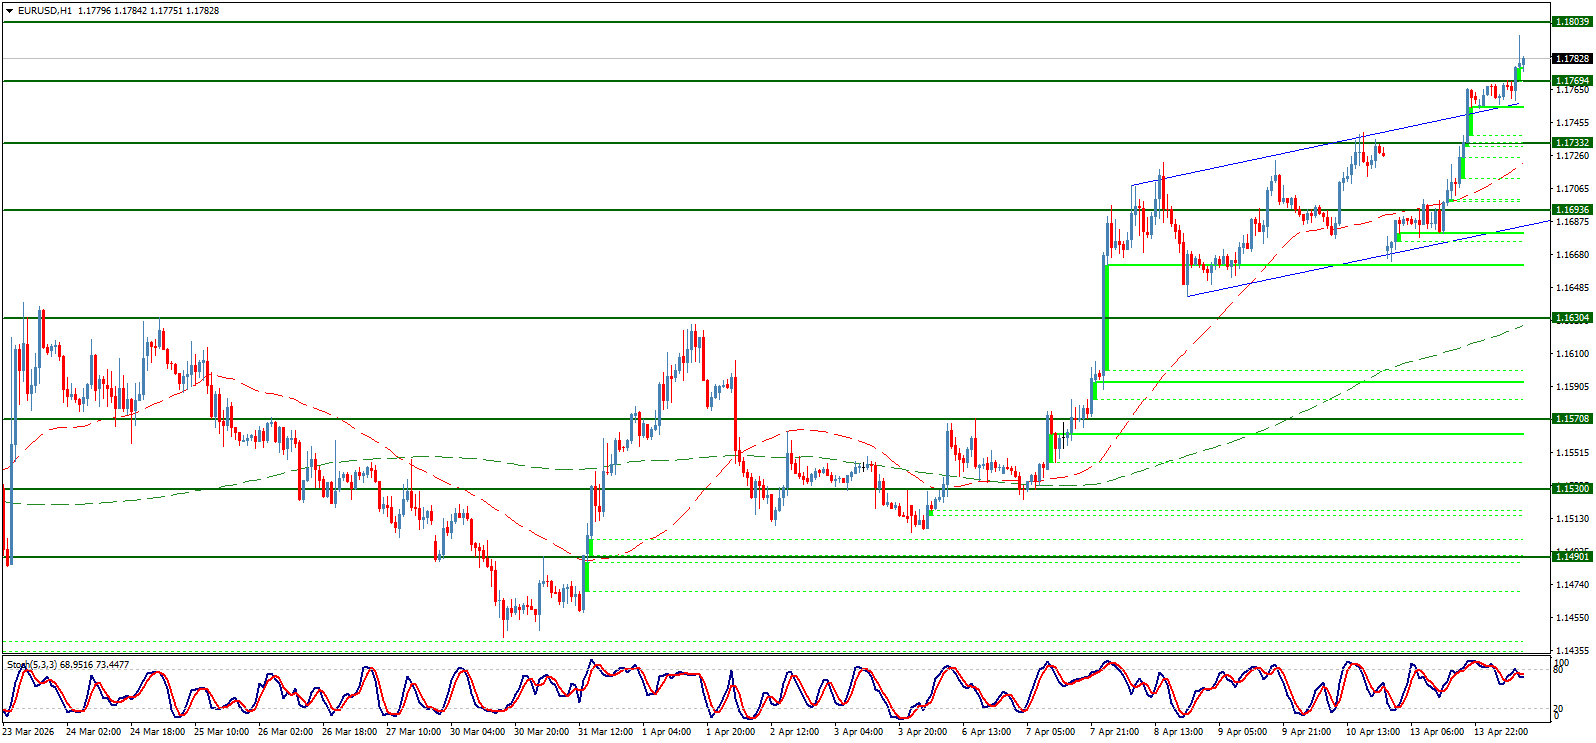Image resolution: width=1596 pixels, height=743 pixels.
Task: Select the 1.17332 level price tag
Action: (x=1571, y=143)
